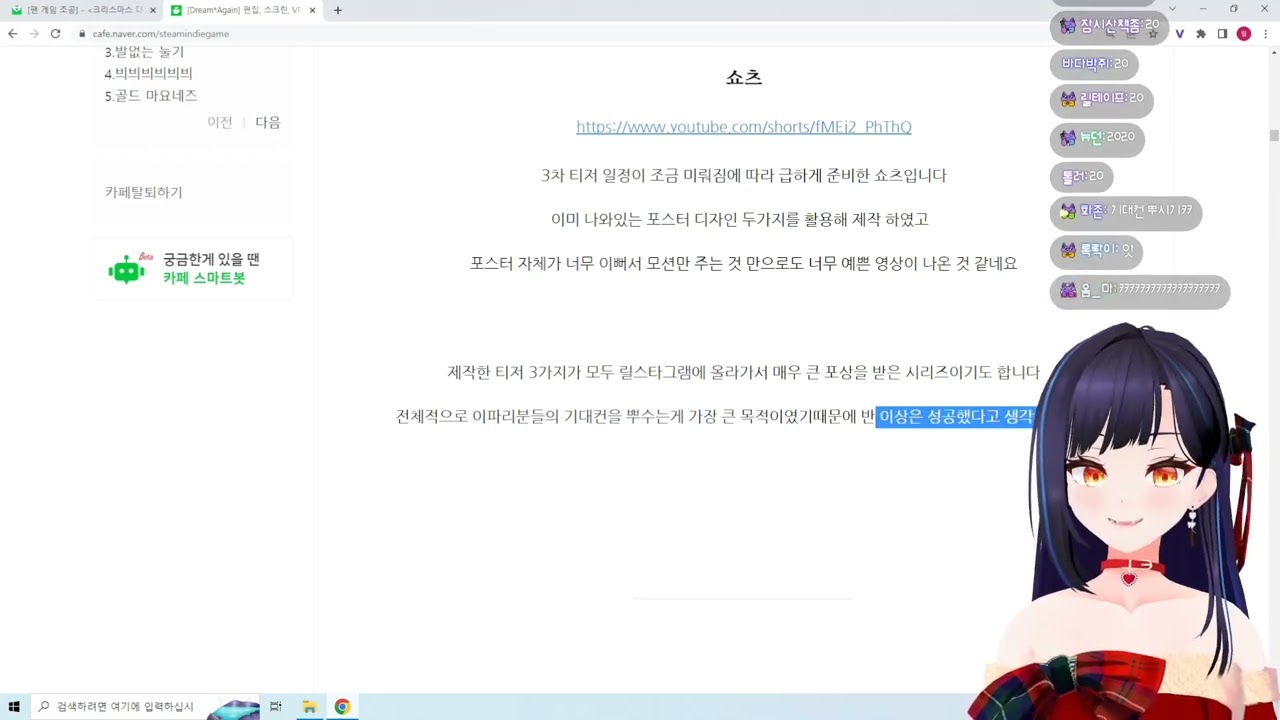This screenshot has height=720, width=1280.
Task: Click the green smartbot robot icon
Action: 126,268
